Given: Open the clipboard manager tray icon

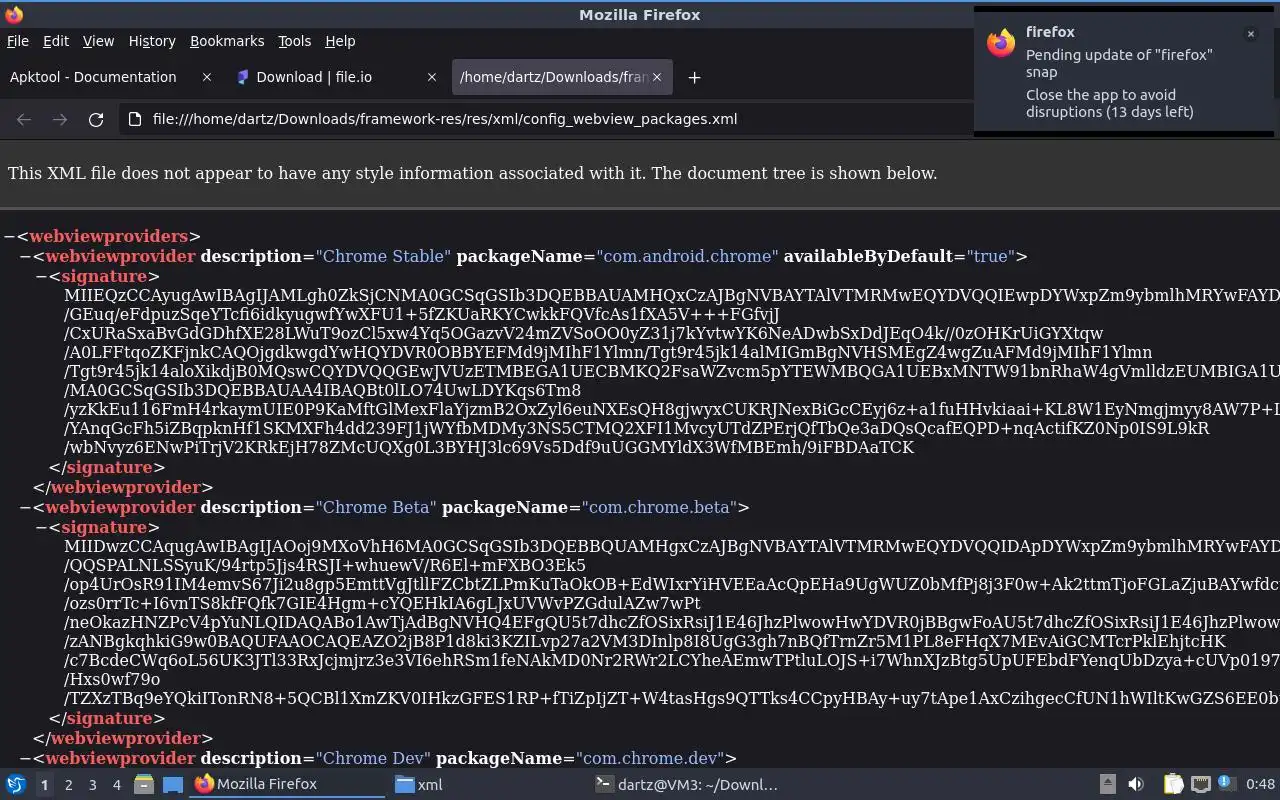Looking at the screenshot, I should (x=1173, y=784).
